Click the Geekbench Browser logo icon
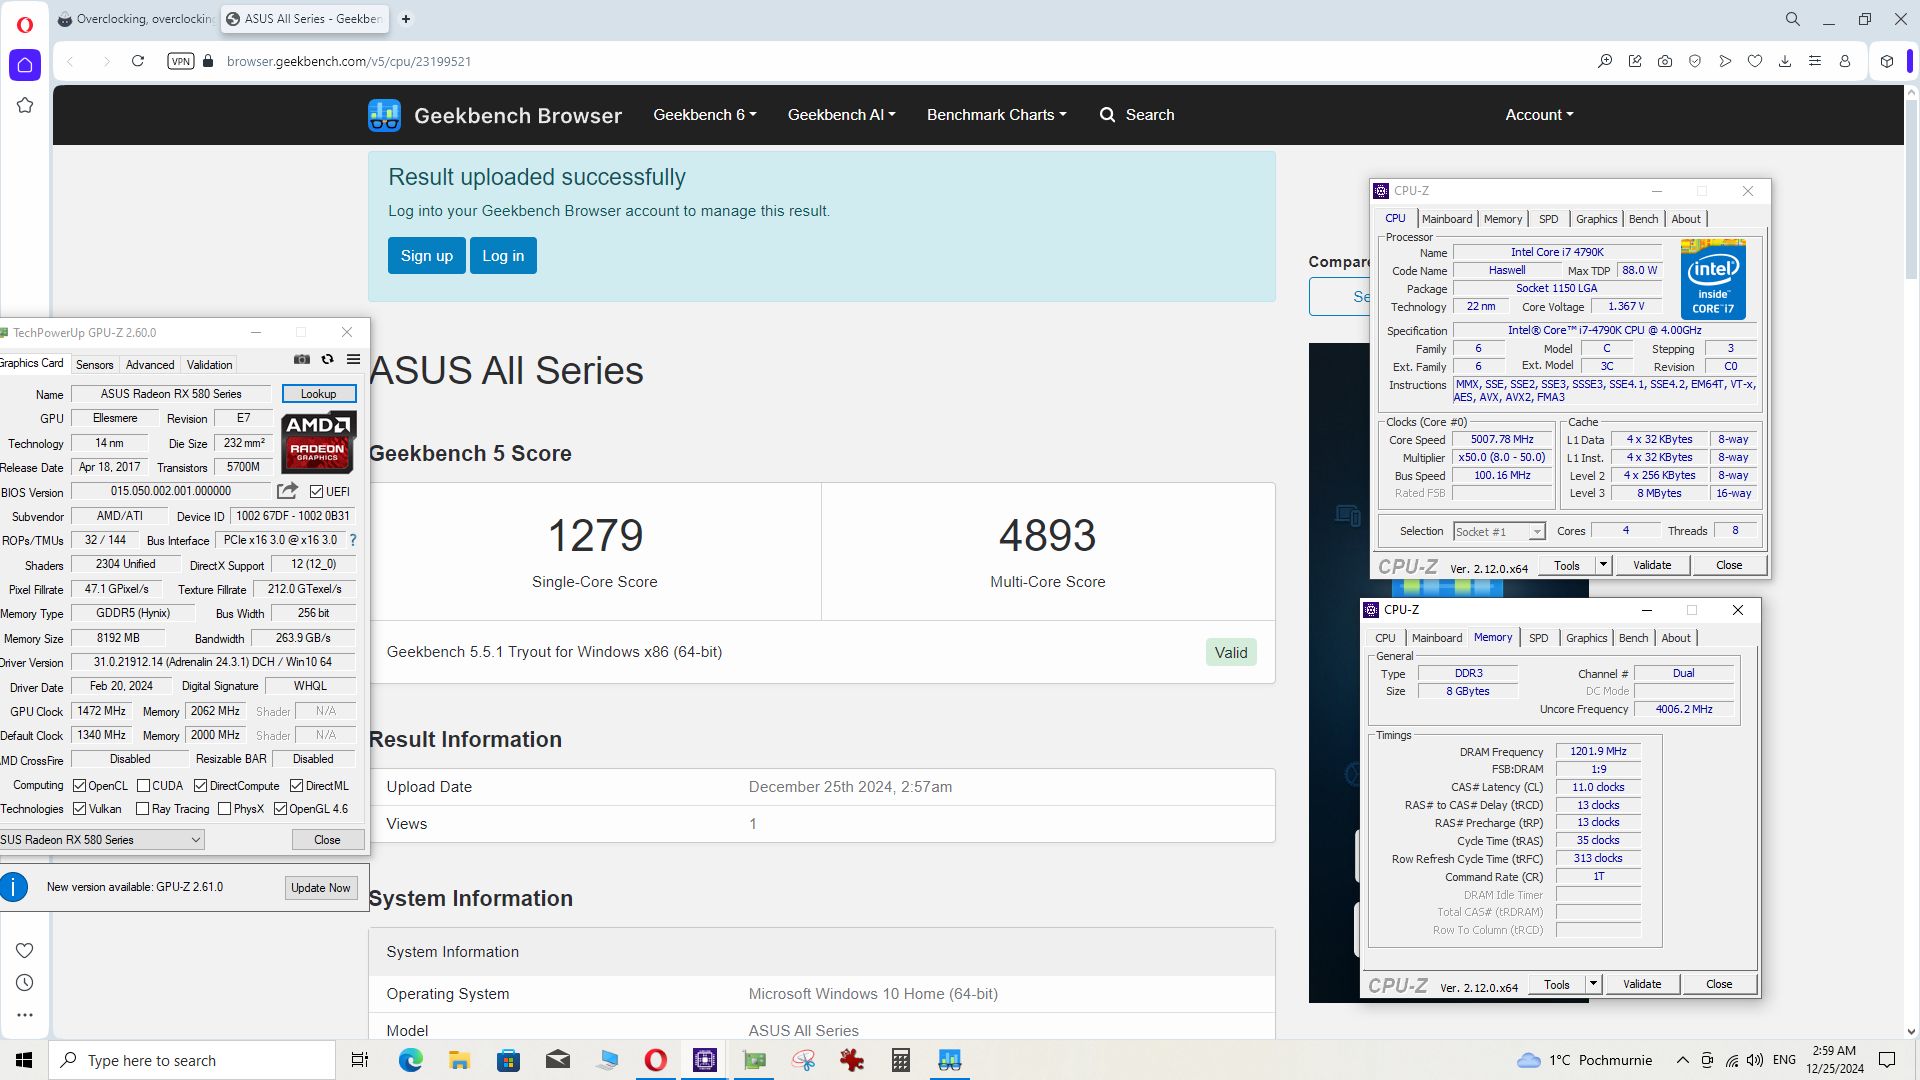Image resolution: width=1920 pixels, height=1080 pixels. (x=384, y=116)
